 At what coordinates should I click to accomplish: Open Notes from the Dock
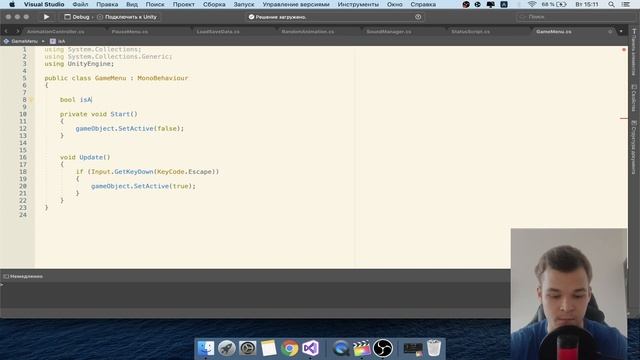tap(269, 349)
